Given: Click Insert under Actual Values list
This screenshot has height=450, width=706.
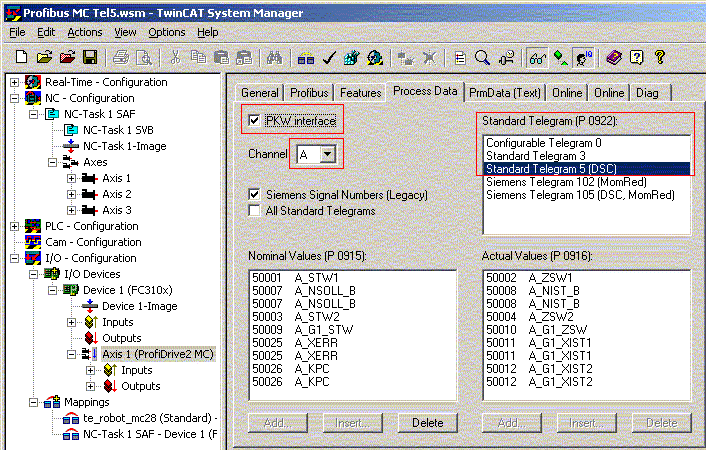Looking at the screenshot, I should tap(586, 423).
